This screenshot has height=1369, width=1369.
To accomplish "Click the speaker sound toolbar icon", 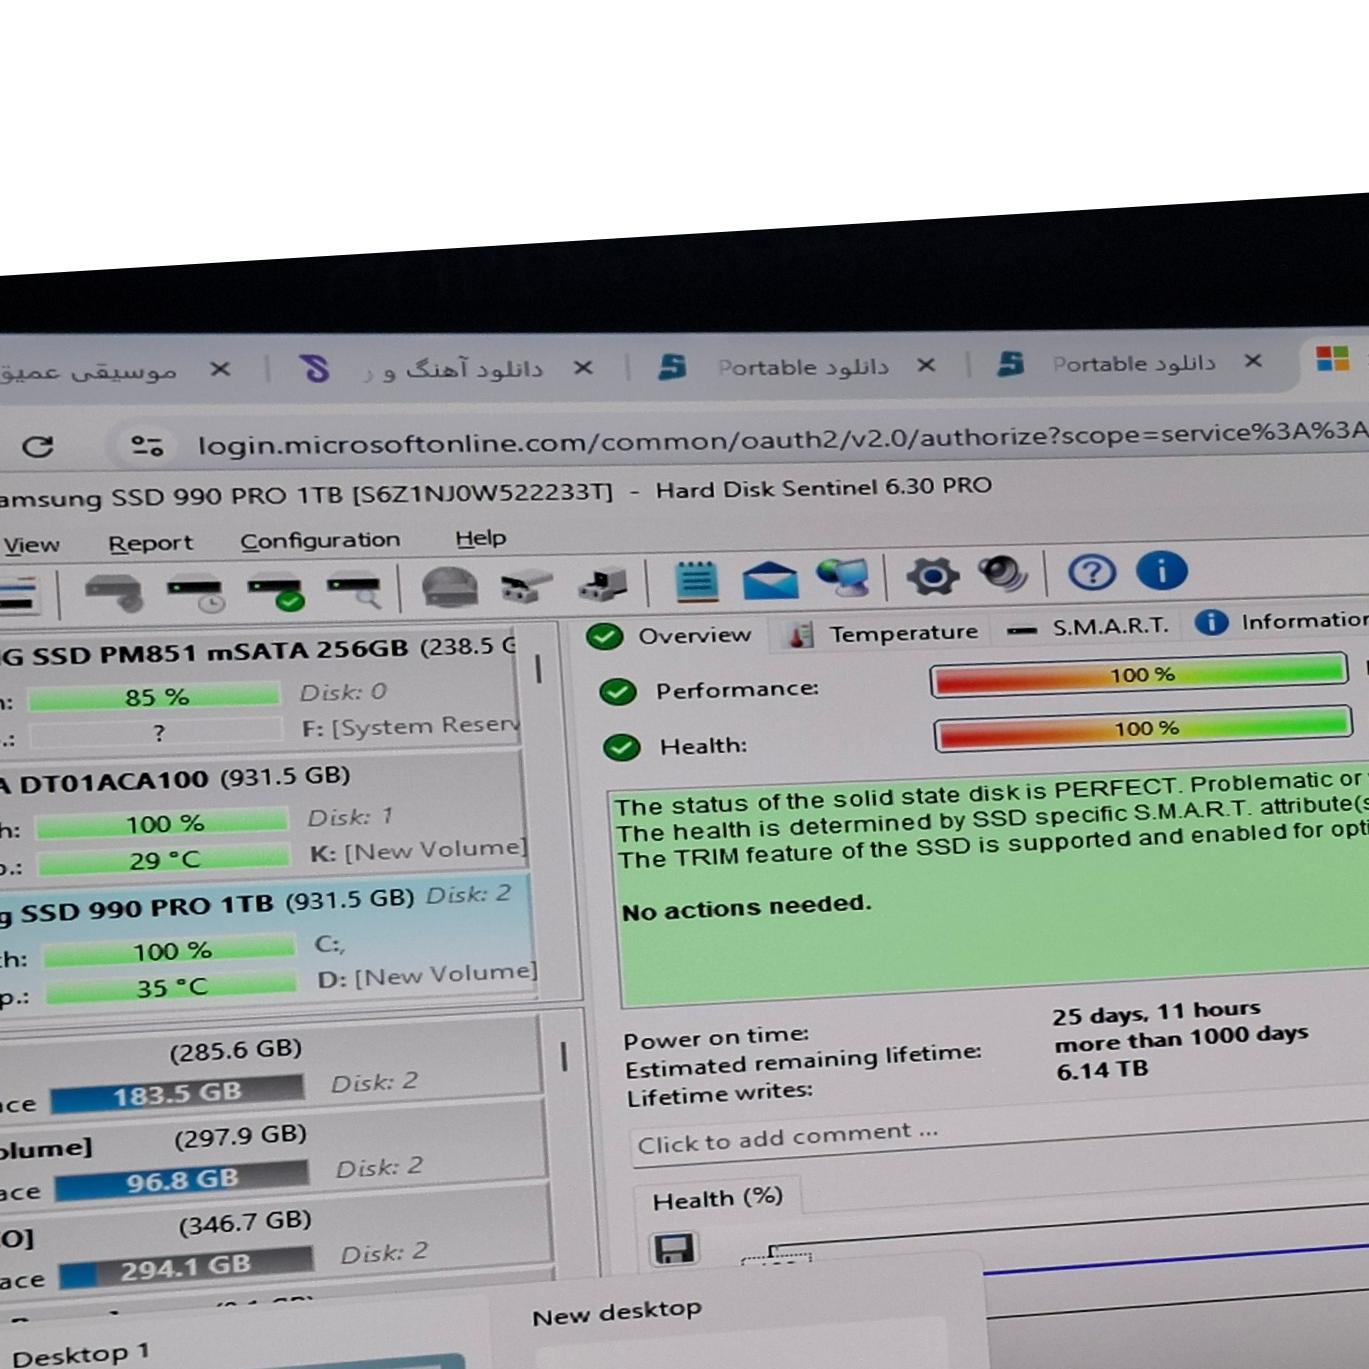I will (1003, 574).
